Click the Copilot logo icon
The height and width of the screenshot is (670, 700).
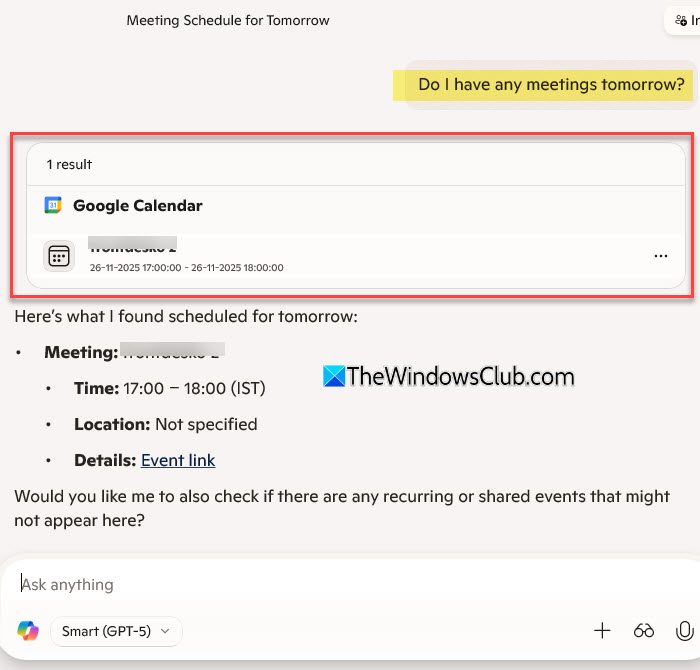pos(28,631)
